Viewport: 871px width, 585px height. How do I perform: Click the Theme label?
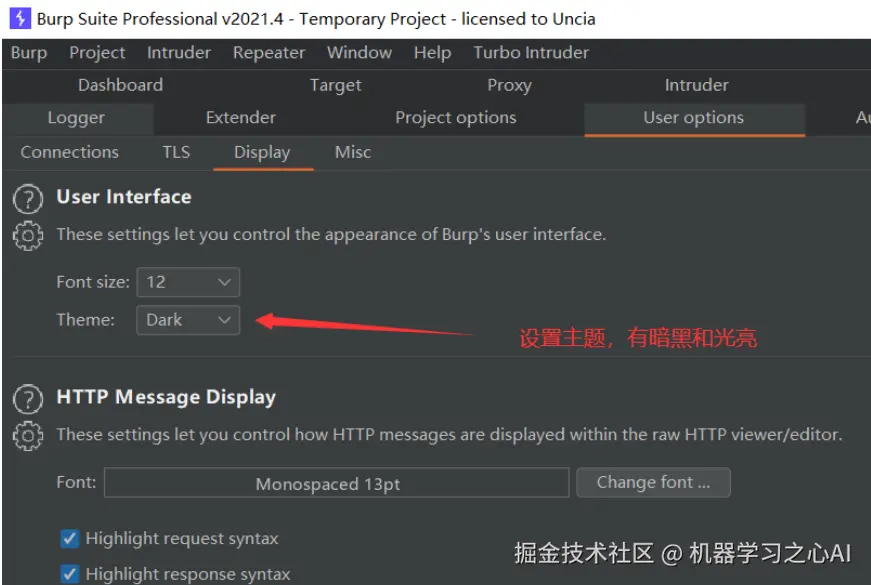pyautogui.click(x=86, y=320)
